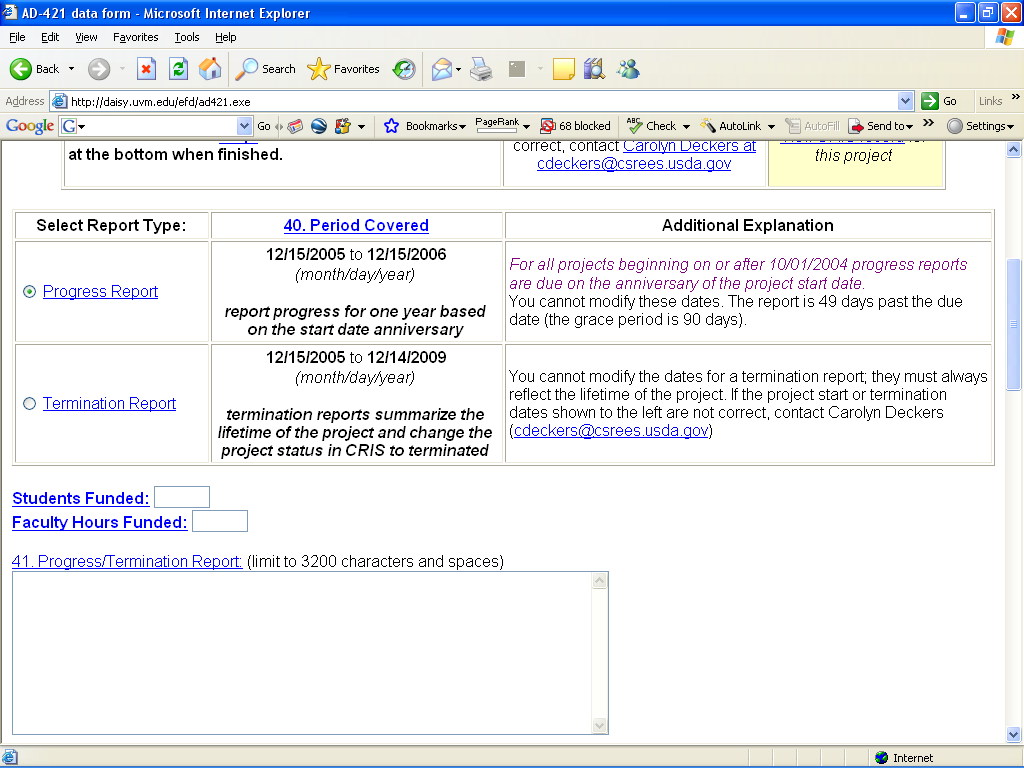
Task: Open the Tools menu
Action: (187, 37)
